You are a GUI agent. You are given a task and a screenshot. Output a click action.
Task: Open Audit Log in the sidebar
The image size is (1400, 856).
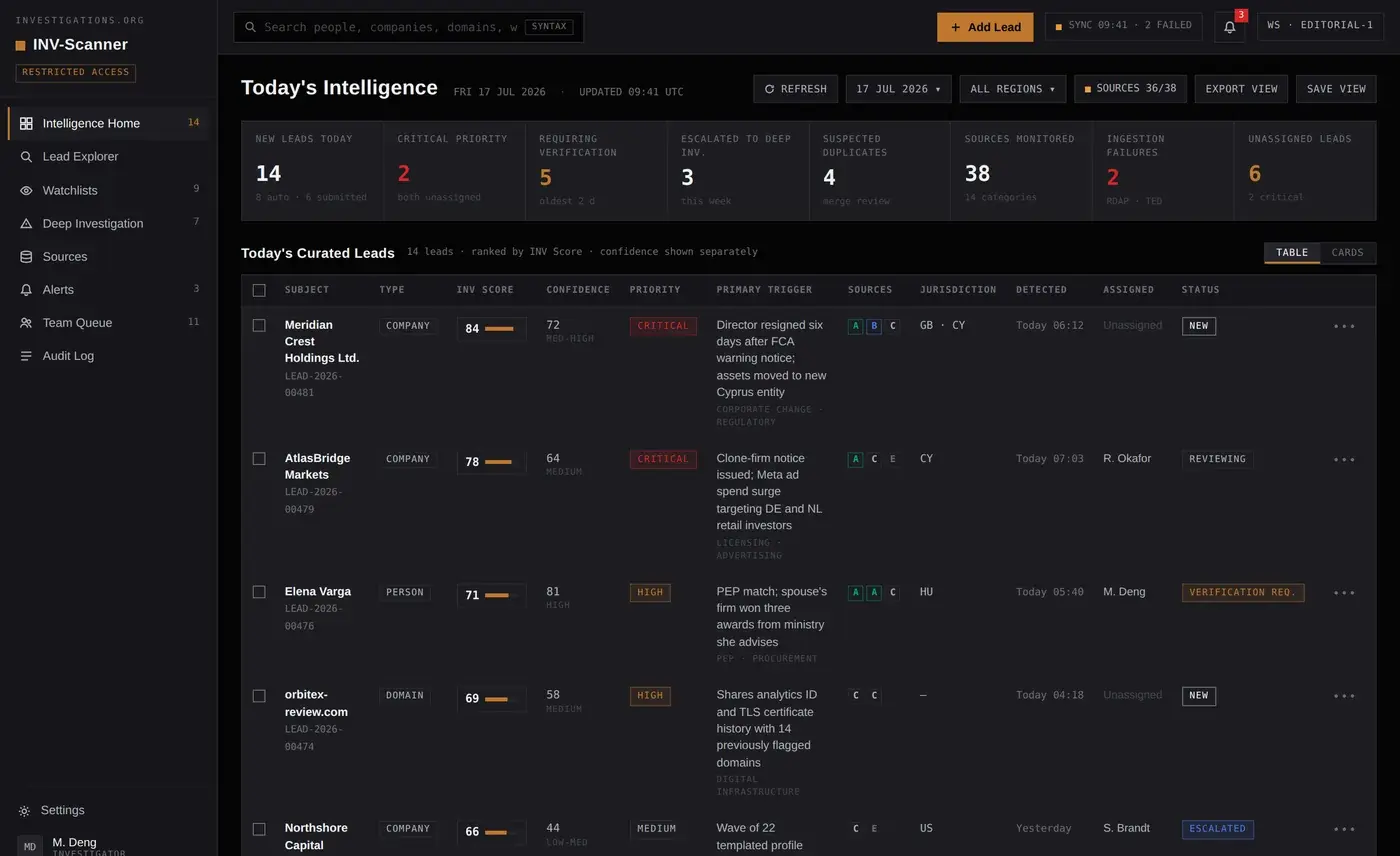click(108, 356)
